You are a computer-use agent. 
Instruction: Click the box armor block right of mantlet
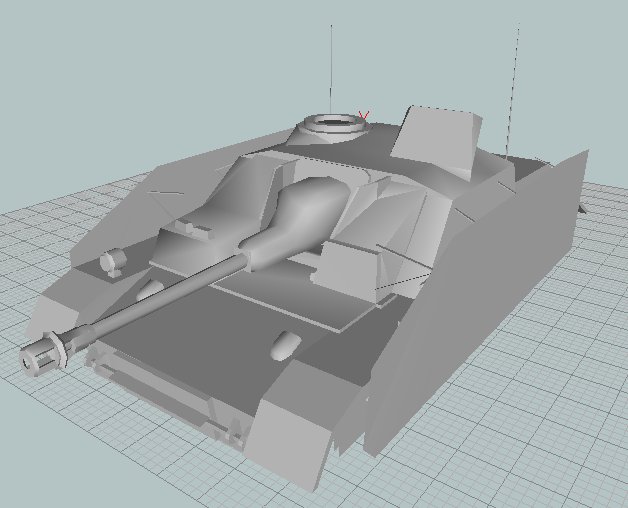[x=349, y=270]
